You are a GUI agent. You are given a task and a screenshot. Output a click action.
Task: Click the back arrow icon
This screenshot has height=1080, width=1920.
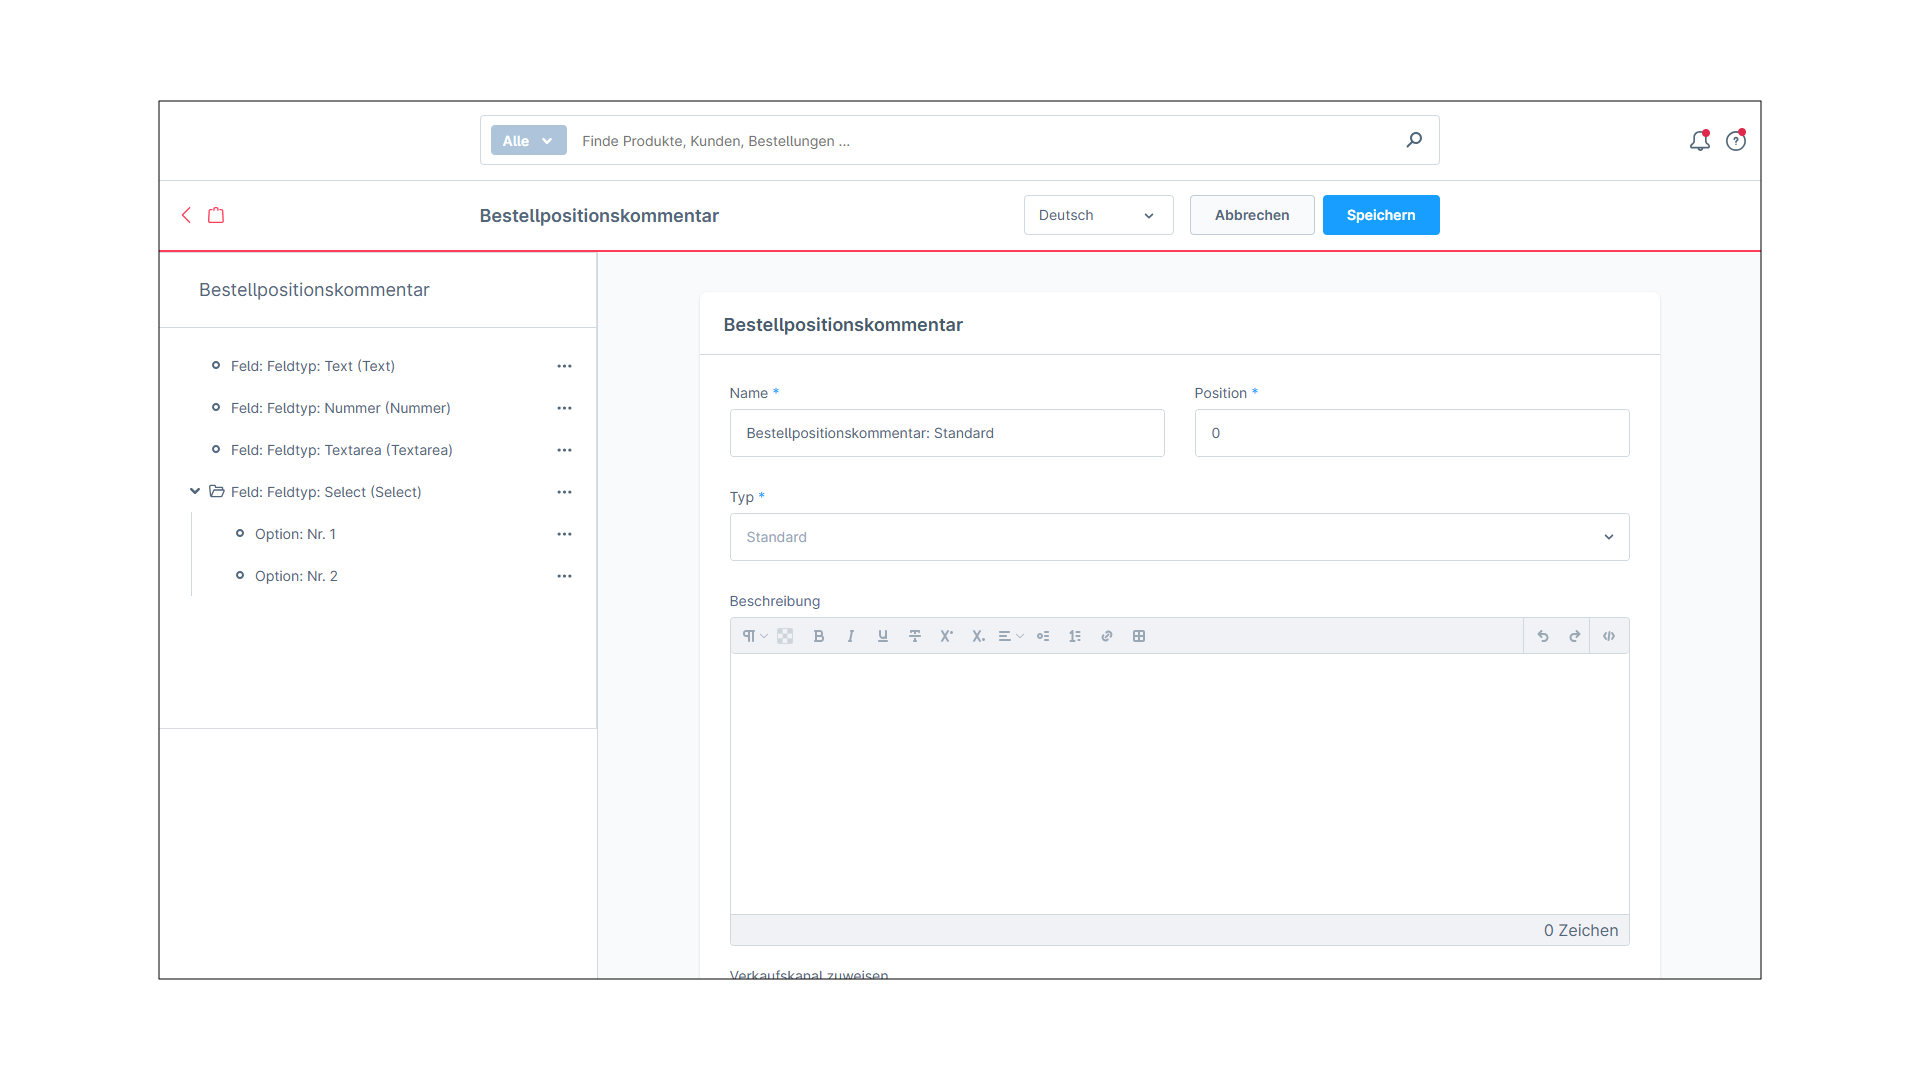pyautogui.click(x=186, y=215)
